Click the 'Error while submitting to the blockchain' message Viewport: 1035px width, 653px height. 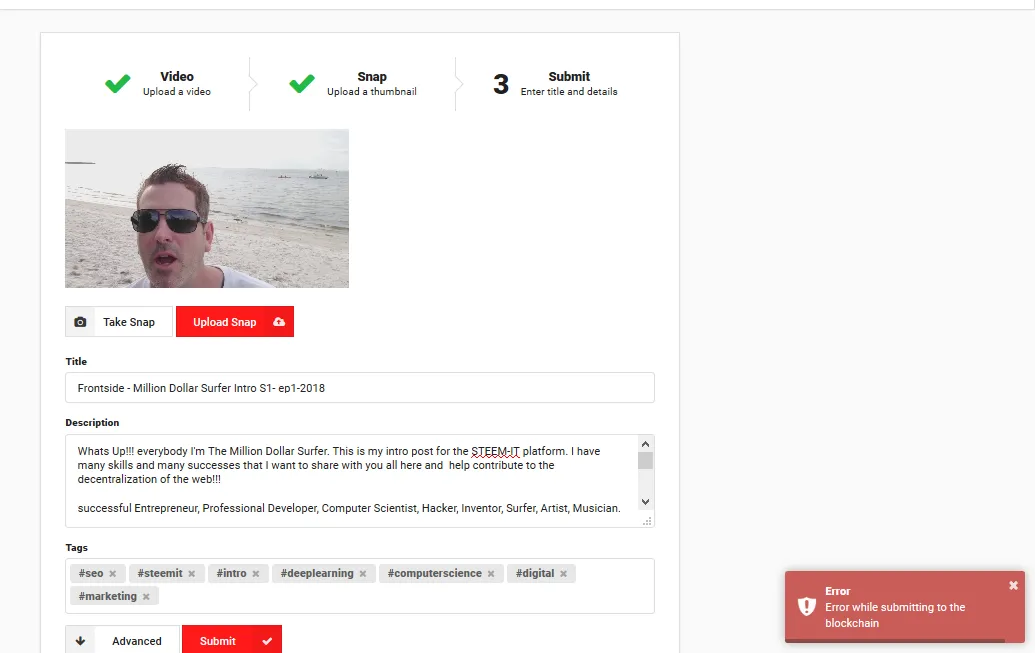(x=895, y=615)
